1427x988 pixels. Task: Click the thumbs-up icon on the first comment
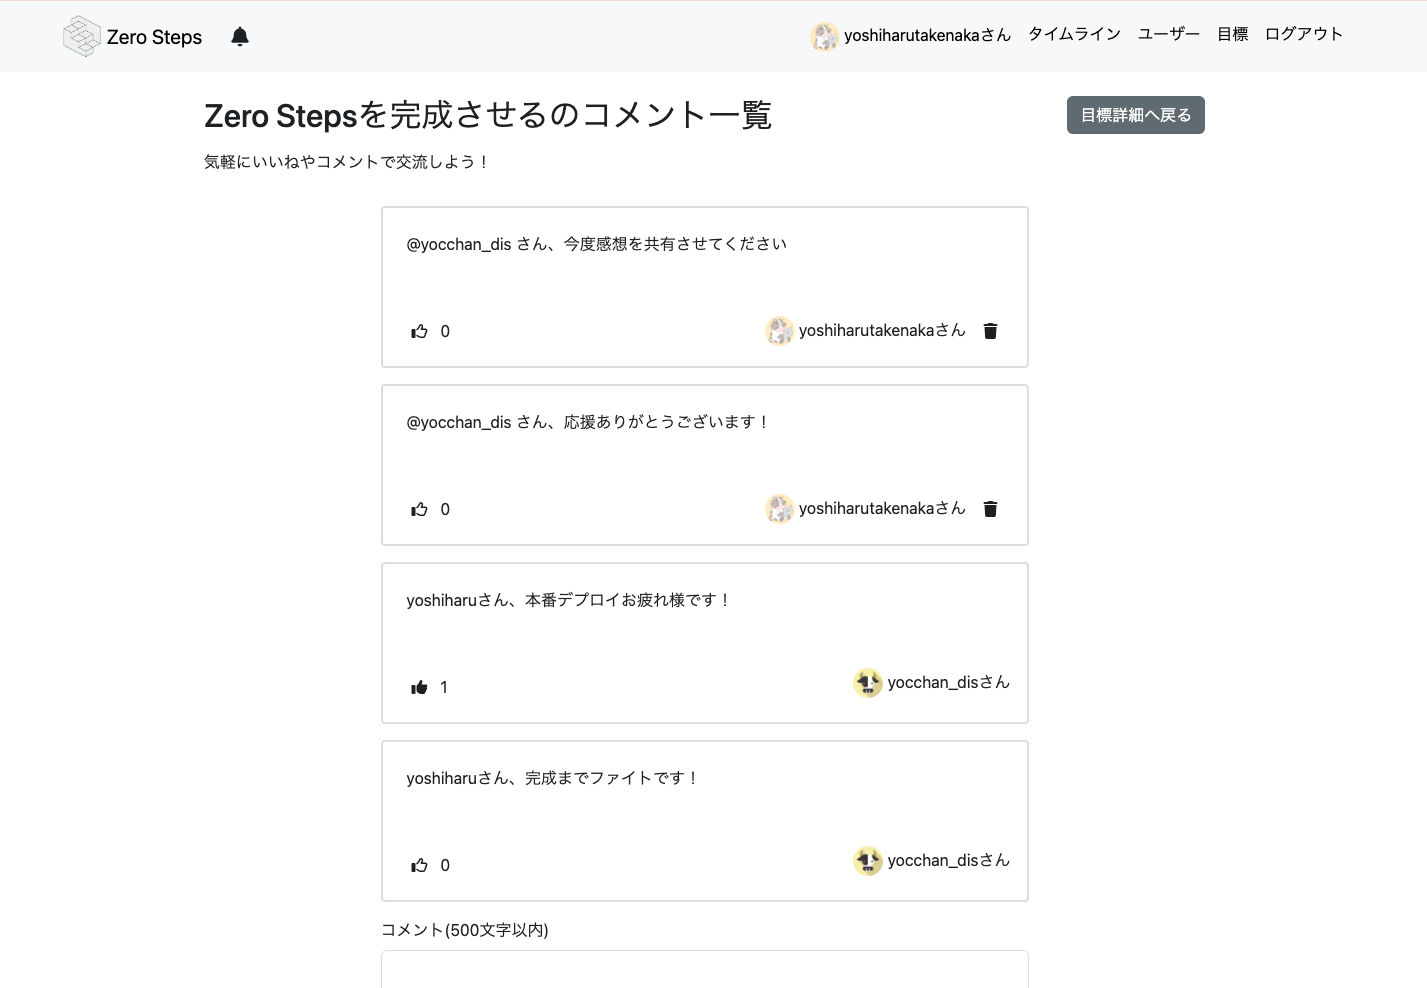pos(419,331)
